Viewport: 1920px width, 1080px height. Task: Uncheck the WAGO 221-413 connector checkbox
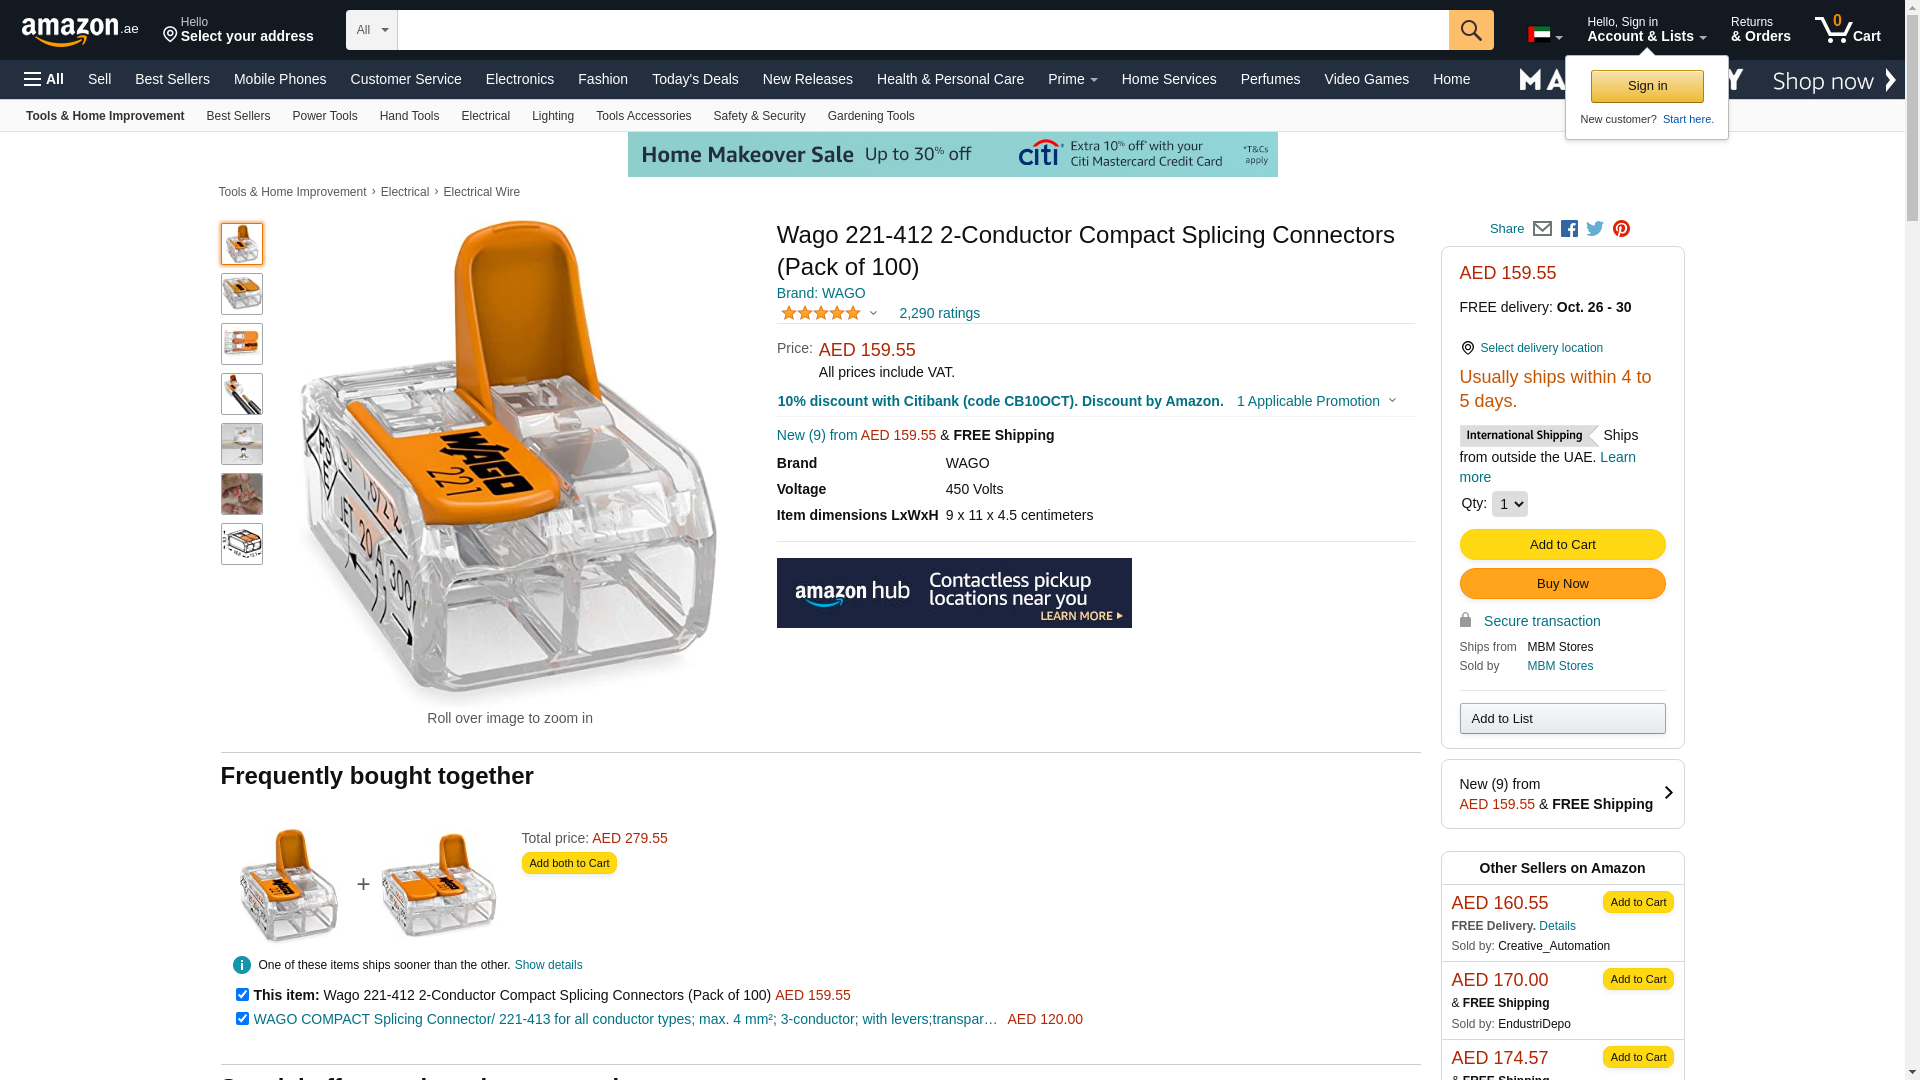tap(242, 1019)
